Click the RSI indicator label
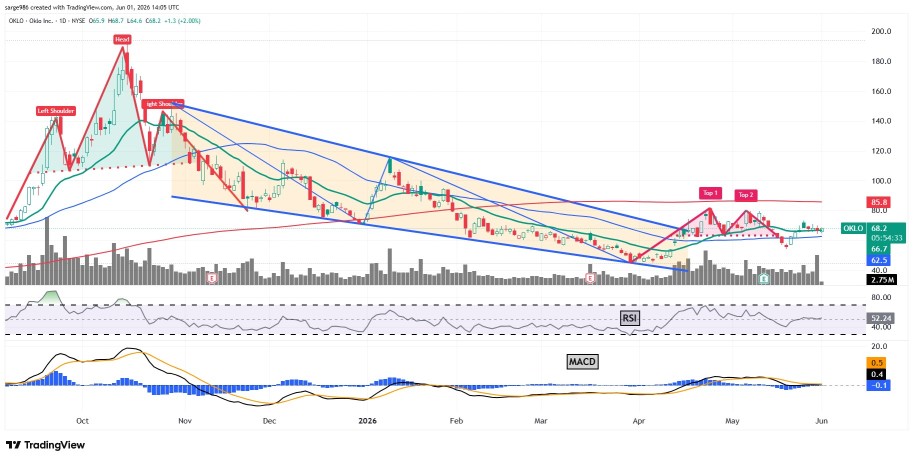Image resolution: width=913 pixels, height=460 pixels. coord(629,318)
